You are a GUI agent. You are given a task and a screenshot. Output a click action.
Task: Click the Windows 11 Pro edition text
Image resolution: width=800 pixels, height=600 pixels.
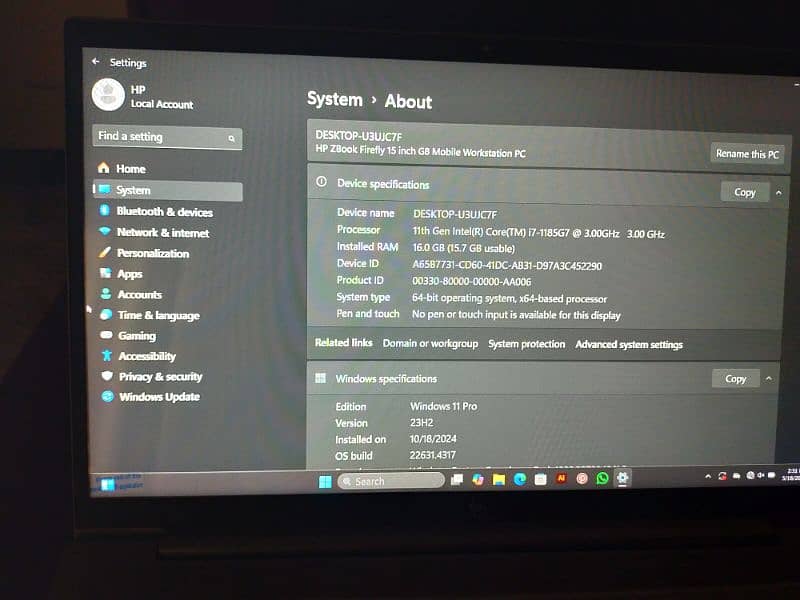[444, 407]
